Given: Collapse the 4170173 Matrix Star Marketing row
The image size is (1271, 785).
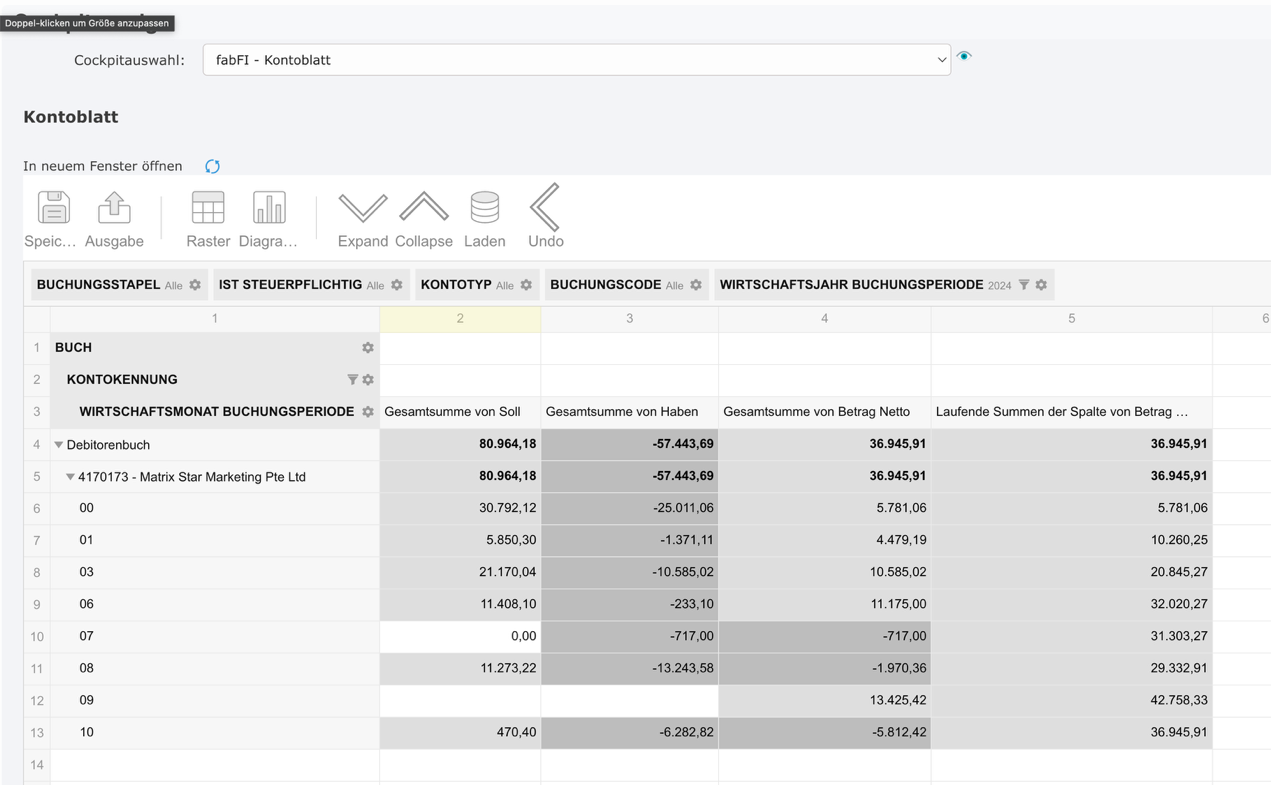Looking at the screenshot, I should click(x=70, y=477).
